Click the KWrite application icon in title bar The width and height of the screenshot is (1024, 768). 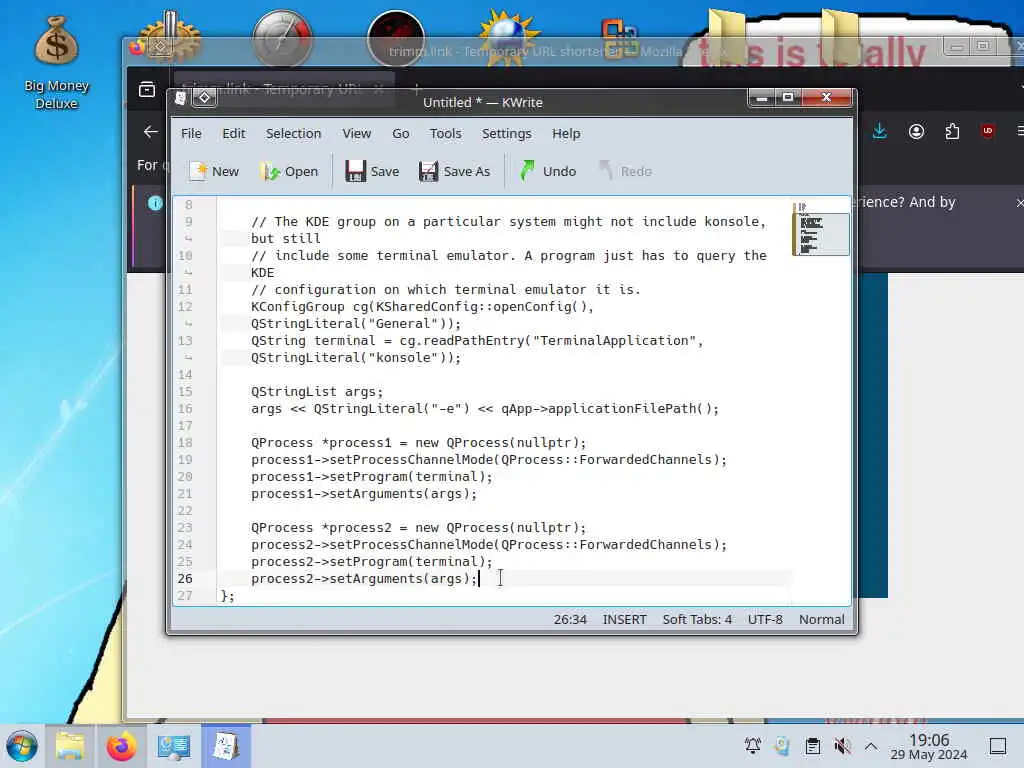pyautogui.click(x=181, y=98)
